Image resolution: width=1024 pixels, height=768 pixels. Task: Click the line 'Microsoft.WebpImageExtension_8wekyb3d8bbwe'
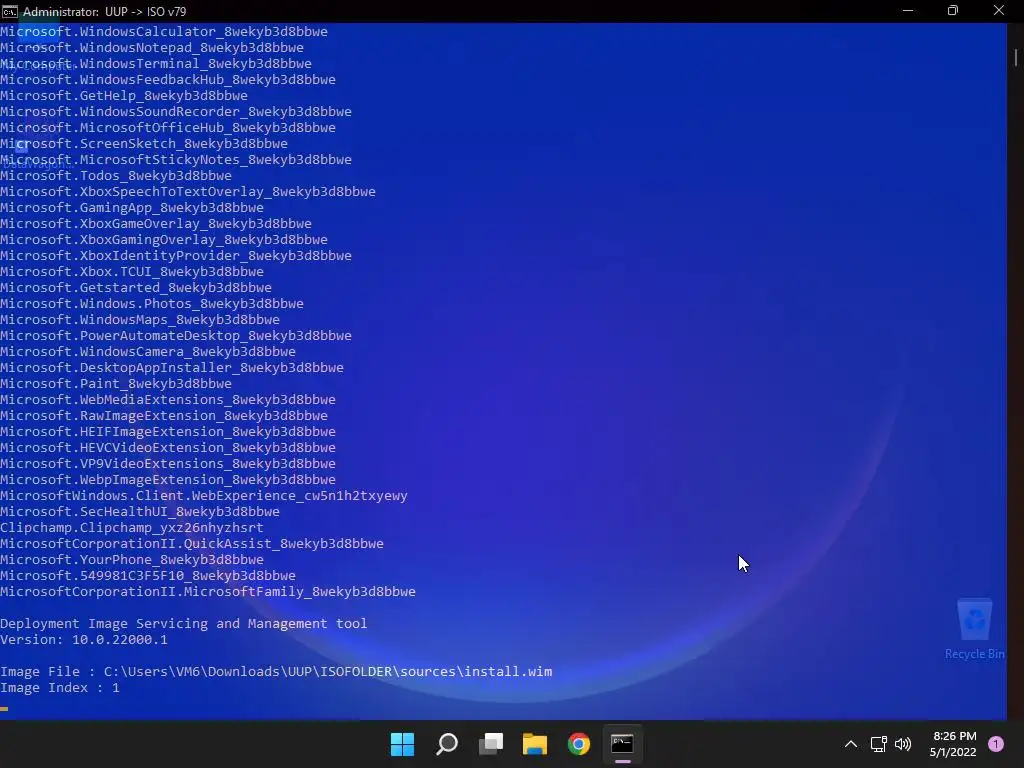168,479
